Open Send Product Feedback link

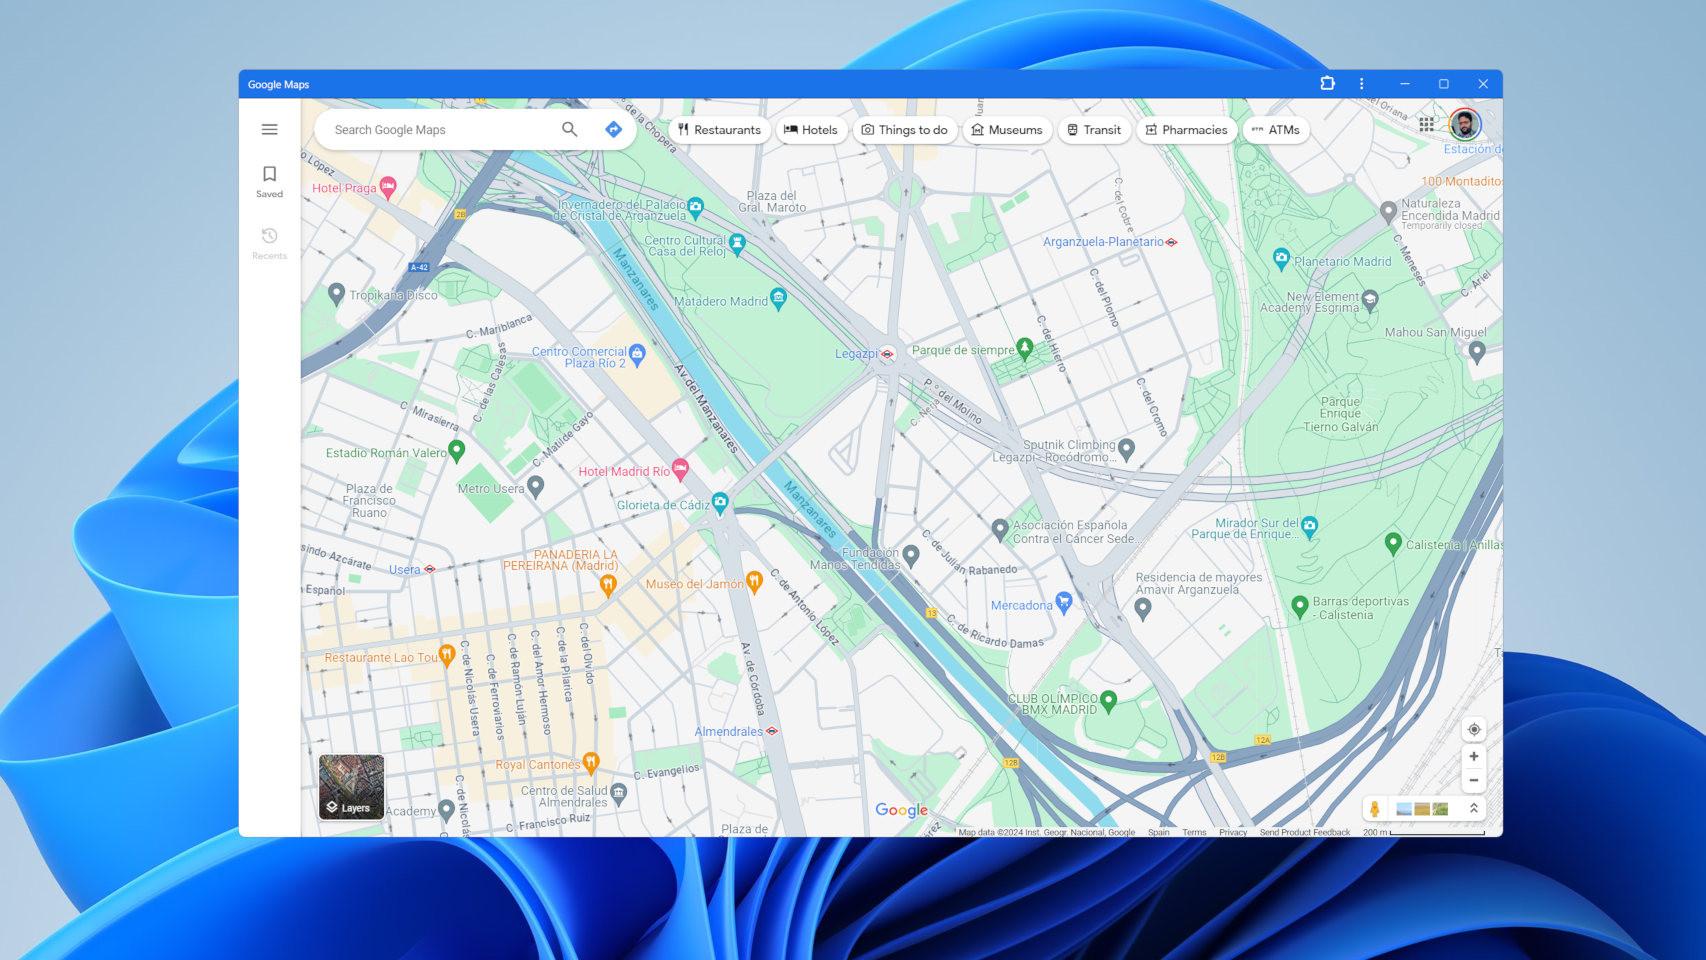click(x=1305, y=832)
